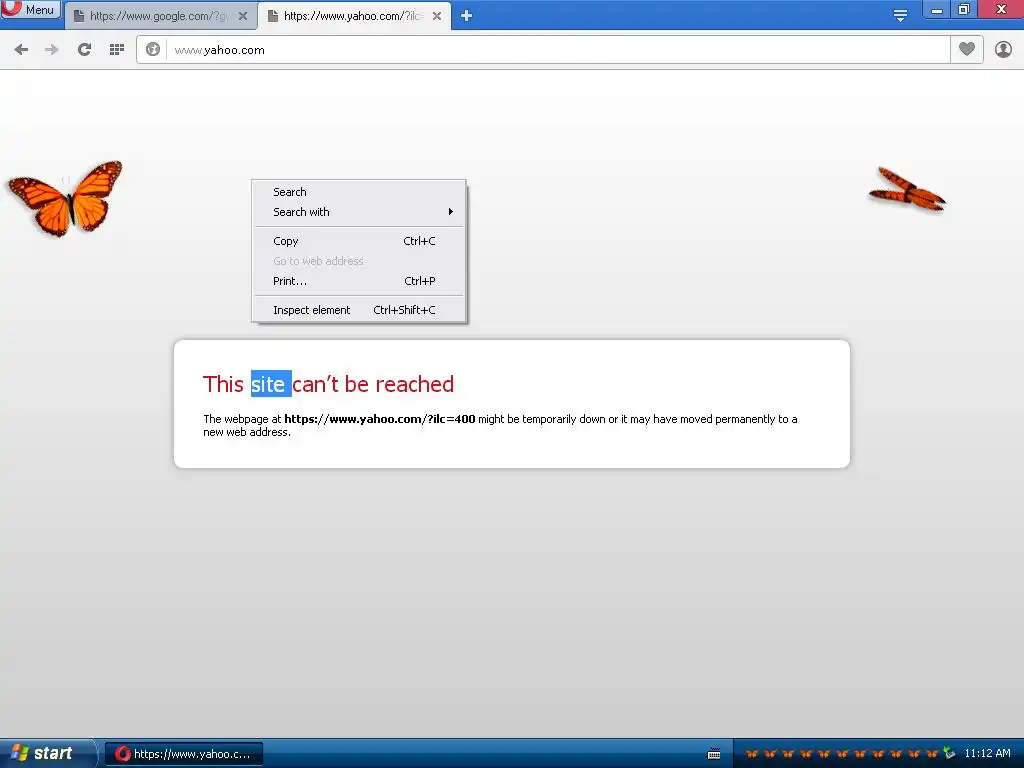This screenshot has height=768, width=1024.
Task: Reload the page
Action: click(x=84, y=50)
